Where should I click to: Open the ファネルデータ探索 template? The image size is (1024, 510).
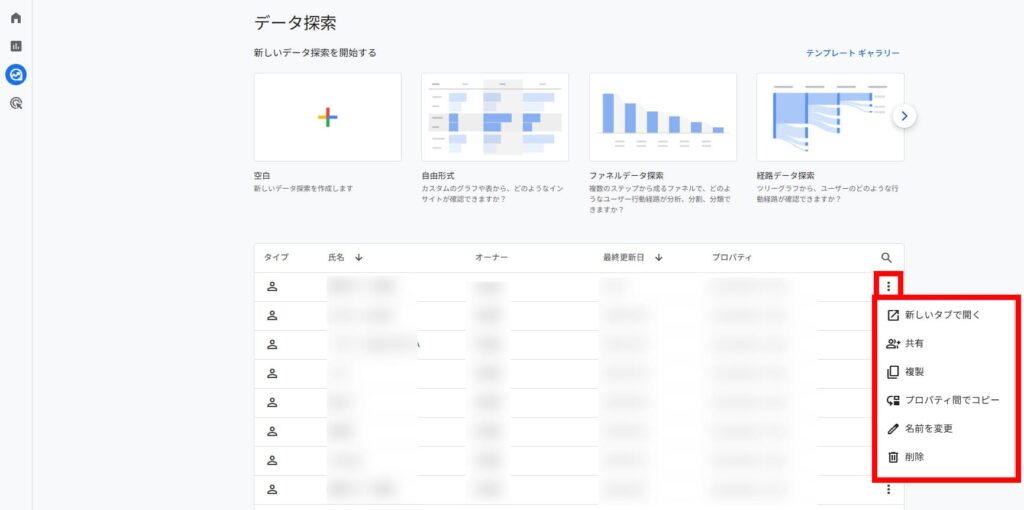point(662,117)
